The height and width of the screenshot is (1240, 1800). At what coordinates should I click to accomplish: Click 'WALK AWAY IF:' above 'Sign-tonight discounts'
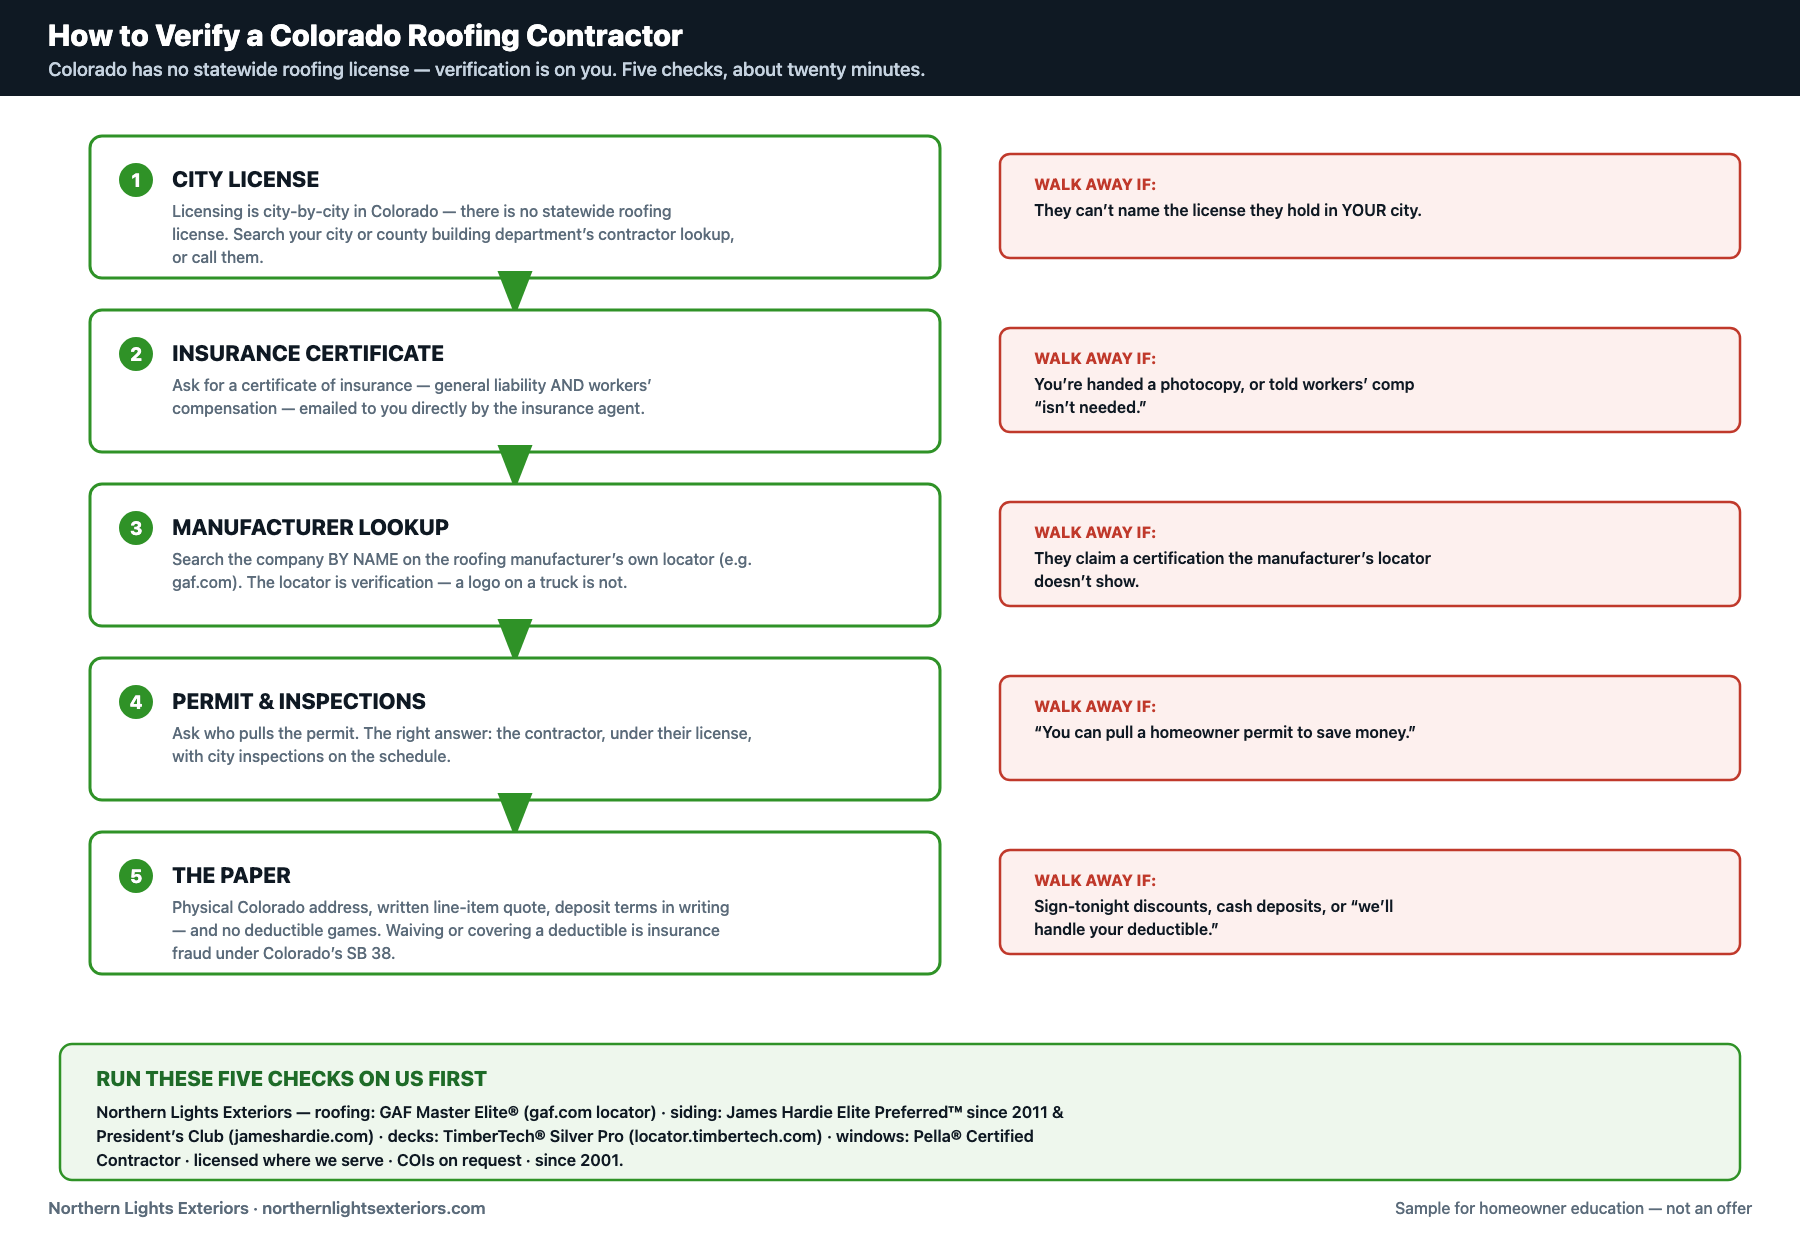tap(1095, 881)
